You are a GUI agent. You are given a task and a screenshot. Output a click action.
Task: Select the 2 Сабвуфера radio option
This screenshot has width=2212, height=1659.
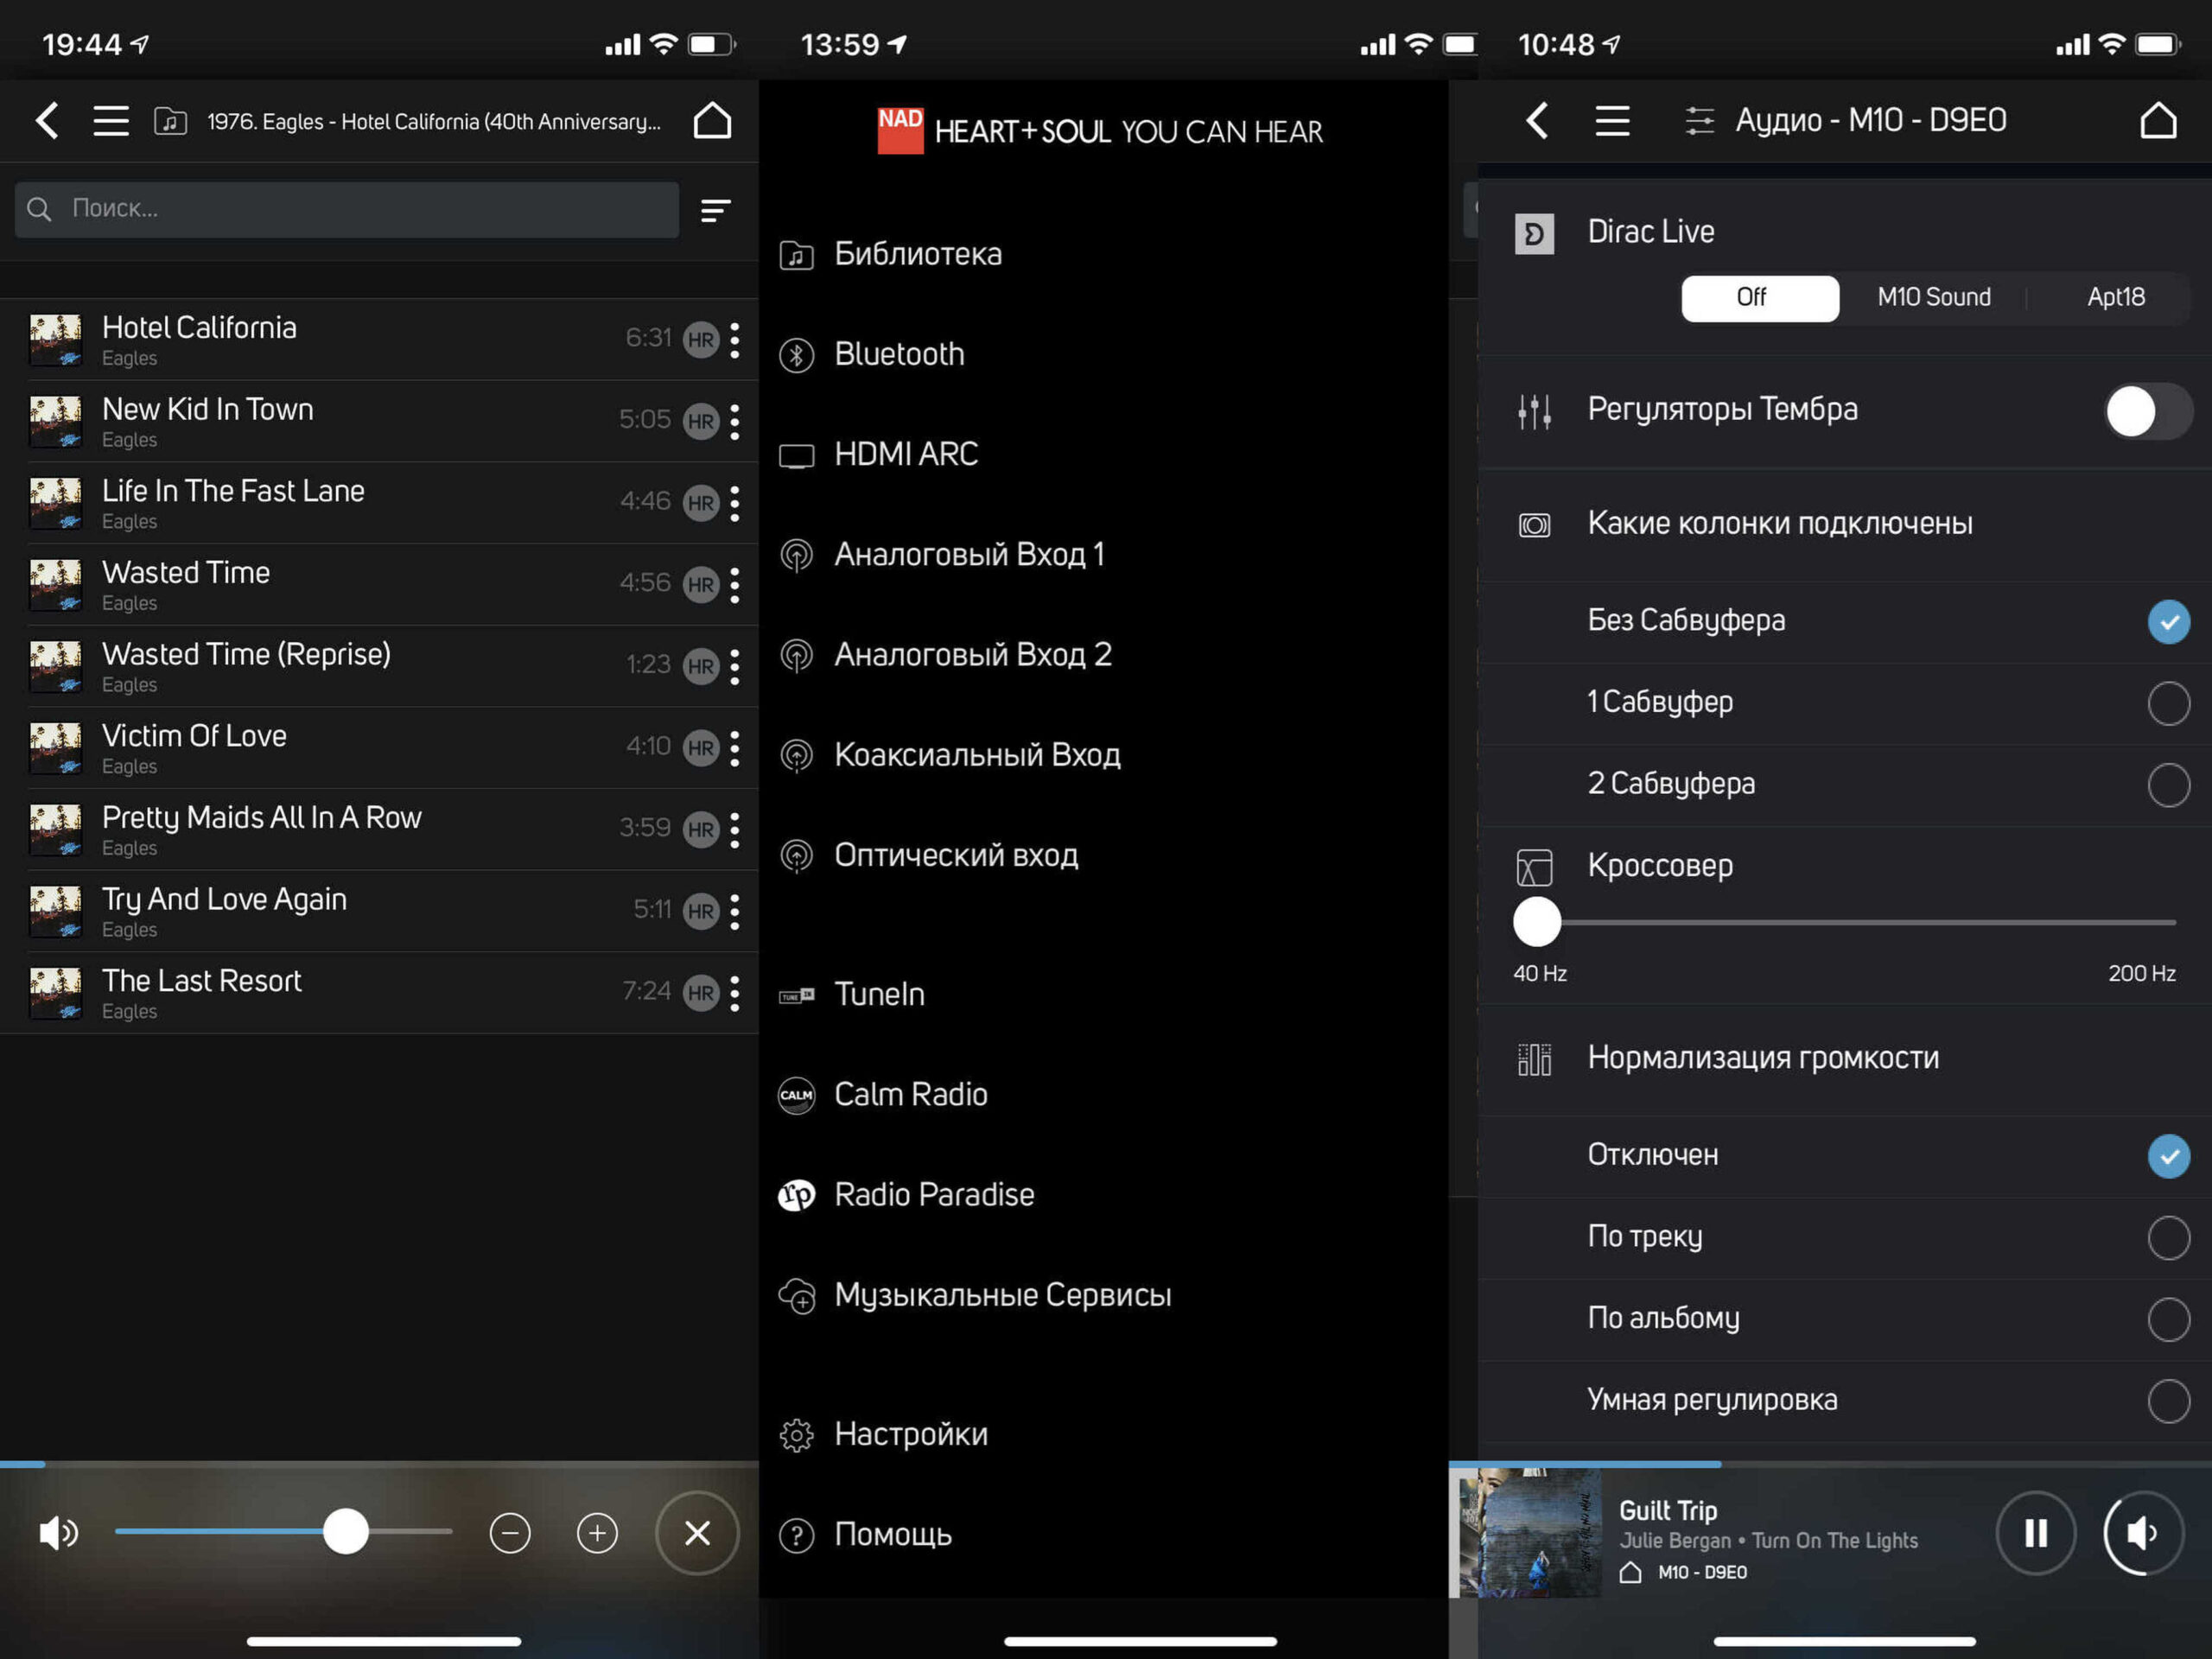2168,785
